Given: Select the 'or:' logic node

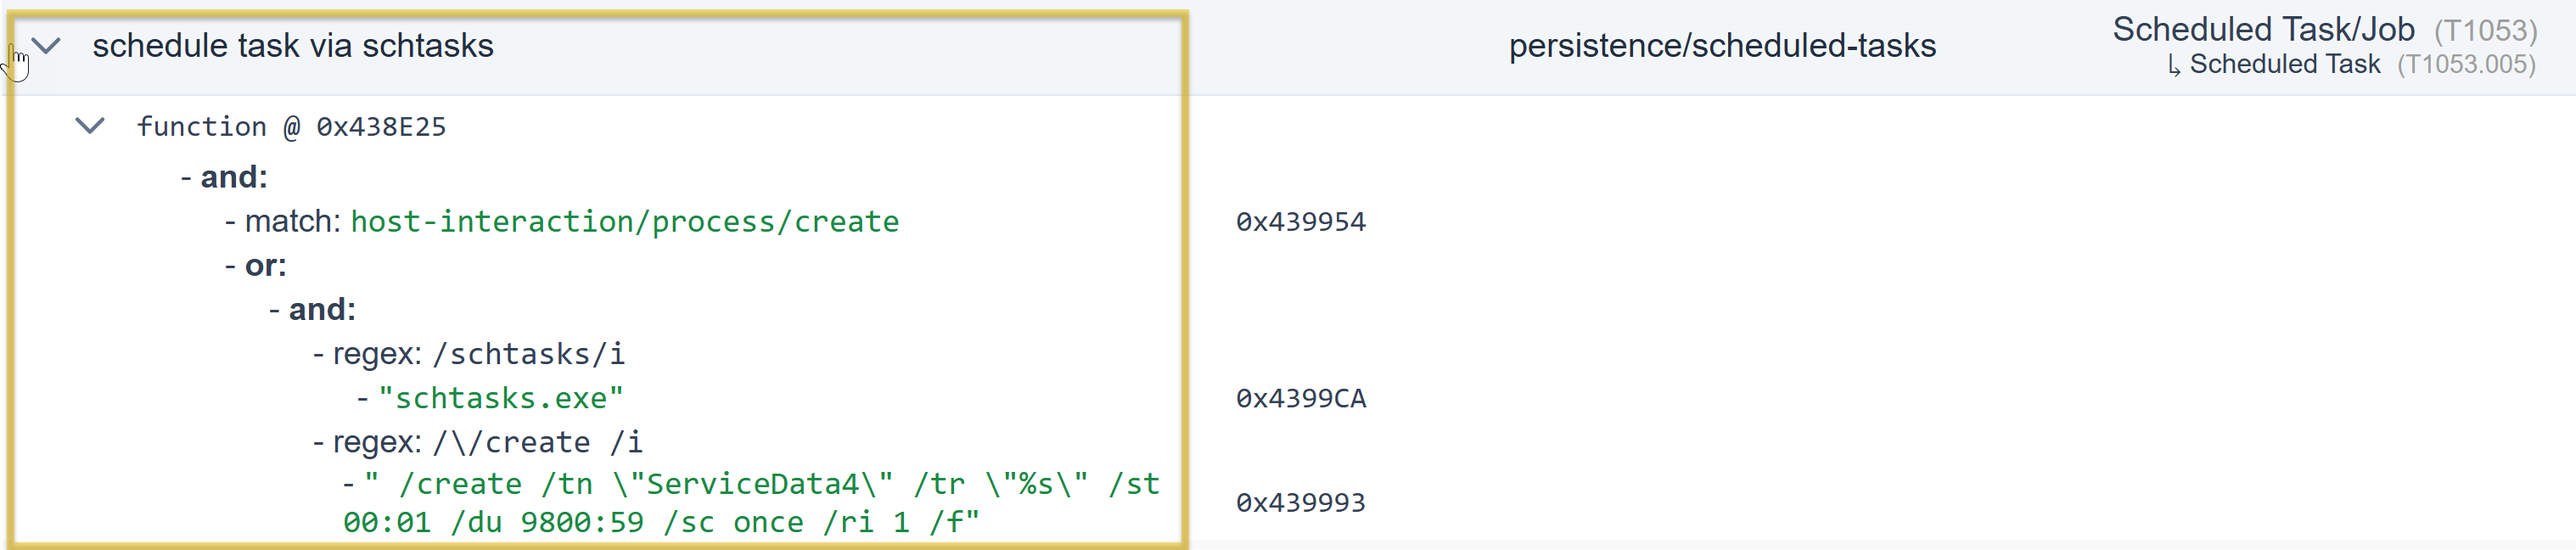Looking at the screenshot, I should point(265,265).
